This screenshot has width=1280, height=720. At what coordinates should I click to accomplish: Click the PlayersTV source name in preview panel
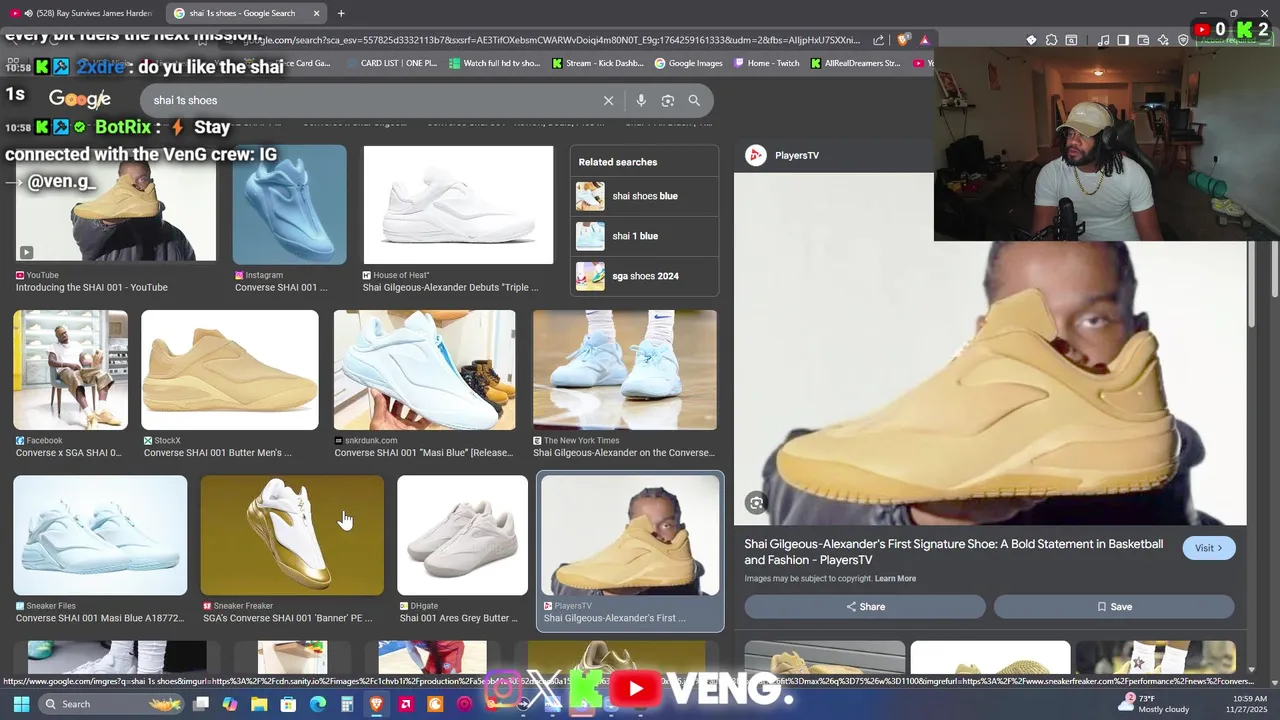tap(797, 155)
